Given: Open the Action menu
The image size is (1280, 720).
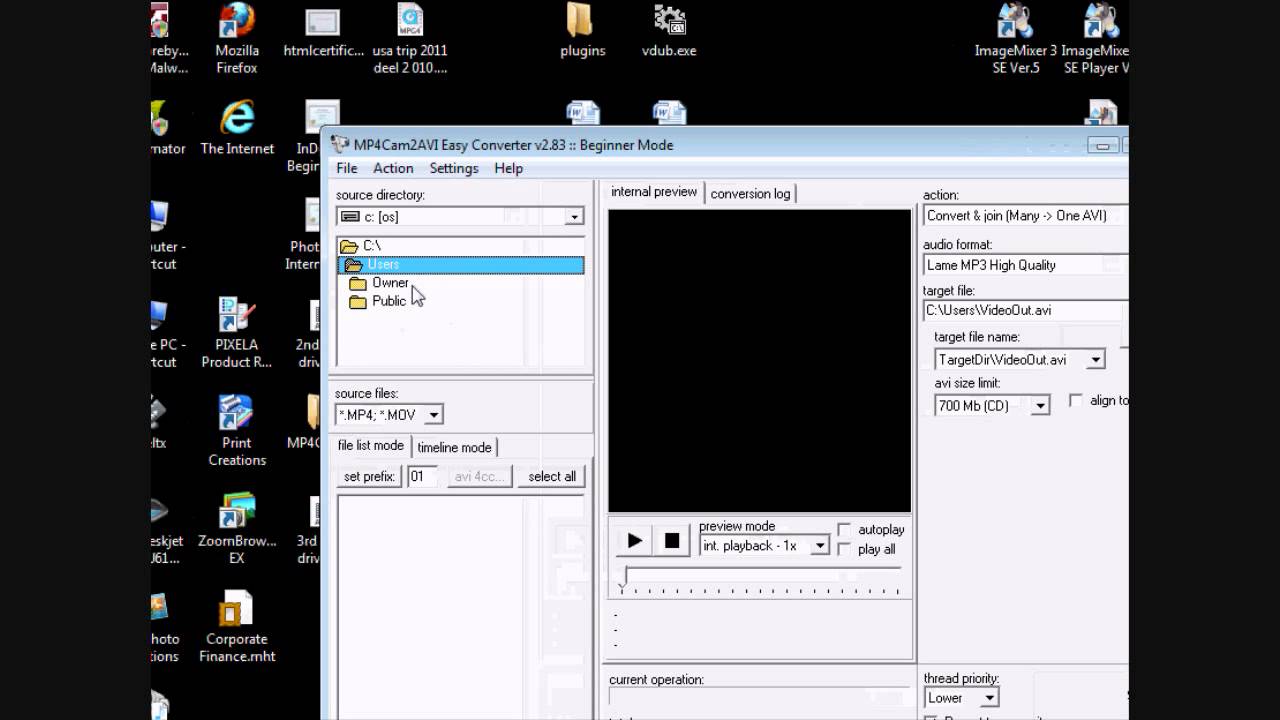Looking at the screenshot, I should (393, 168).
